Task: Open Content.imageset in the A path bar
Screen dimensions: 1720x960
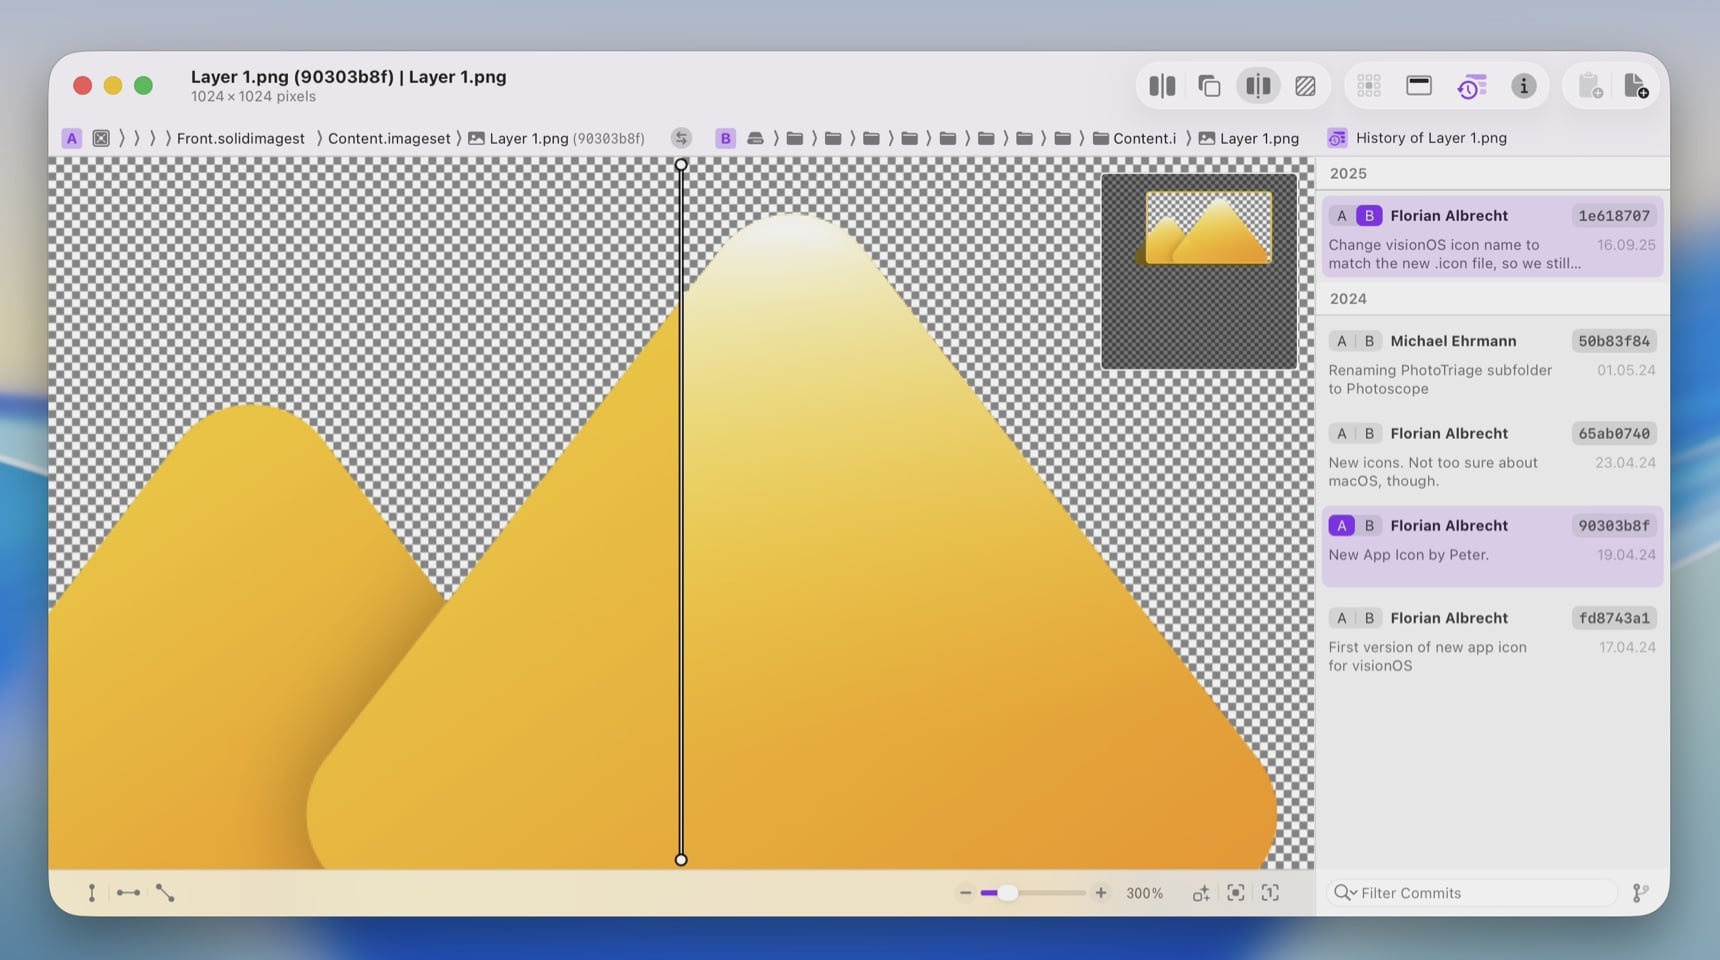Action: pyautogui.click(x=388, y=138)
